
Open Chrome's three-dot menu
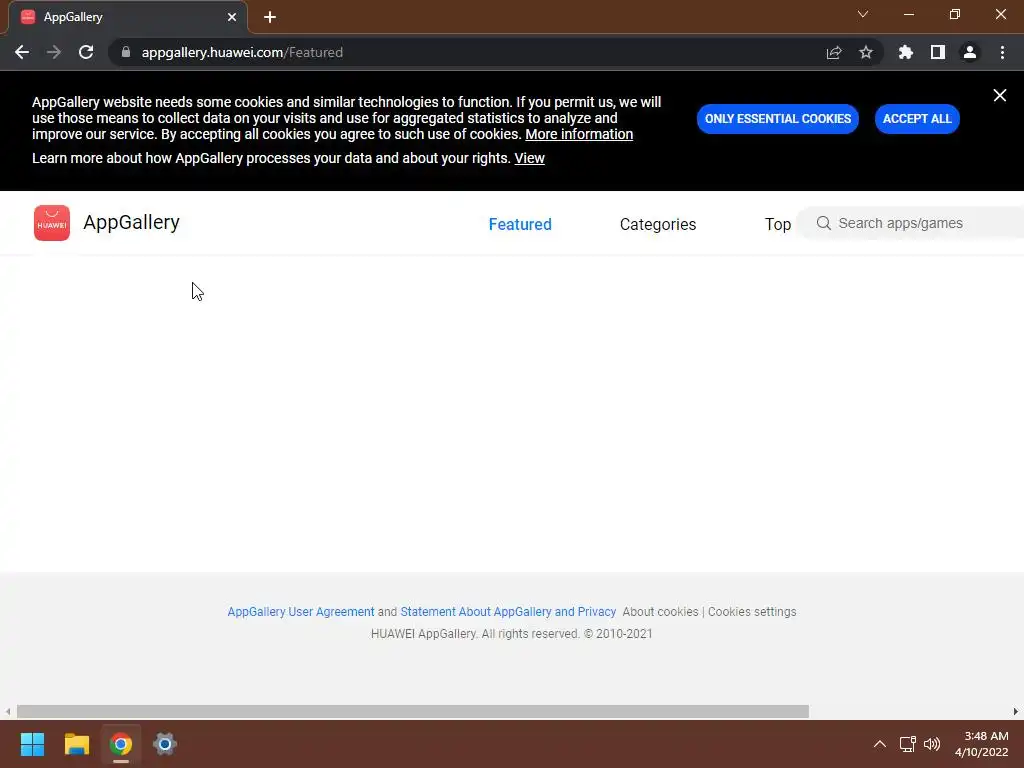point(1002,52)
